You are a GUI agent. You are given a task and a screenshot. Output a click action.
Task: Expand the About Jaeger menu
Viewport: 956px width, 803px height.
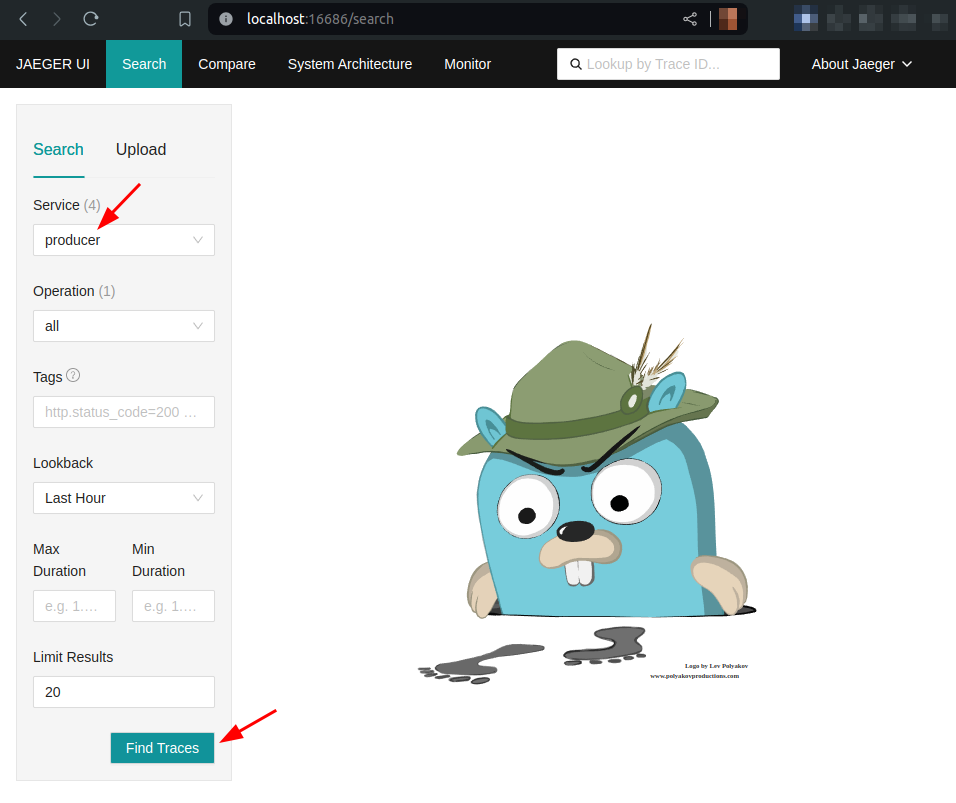coord(861,64)
